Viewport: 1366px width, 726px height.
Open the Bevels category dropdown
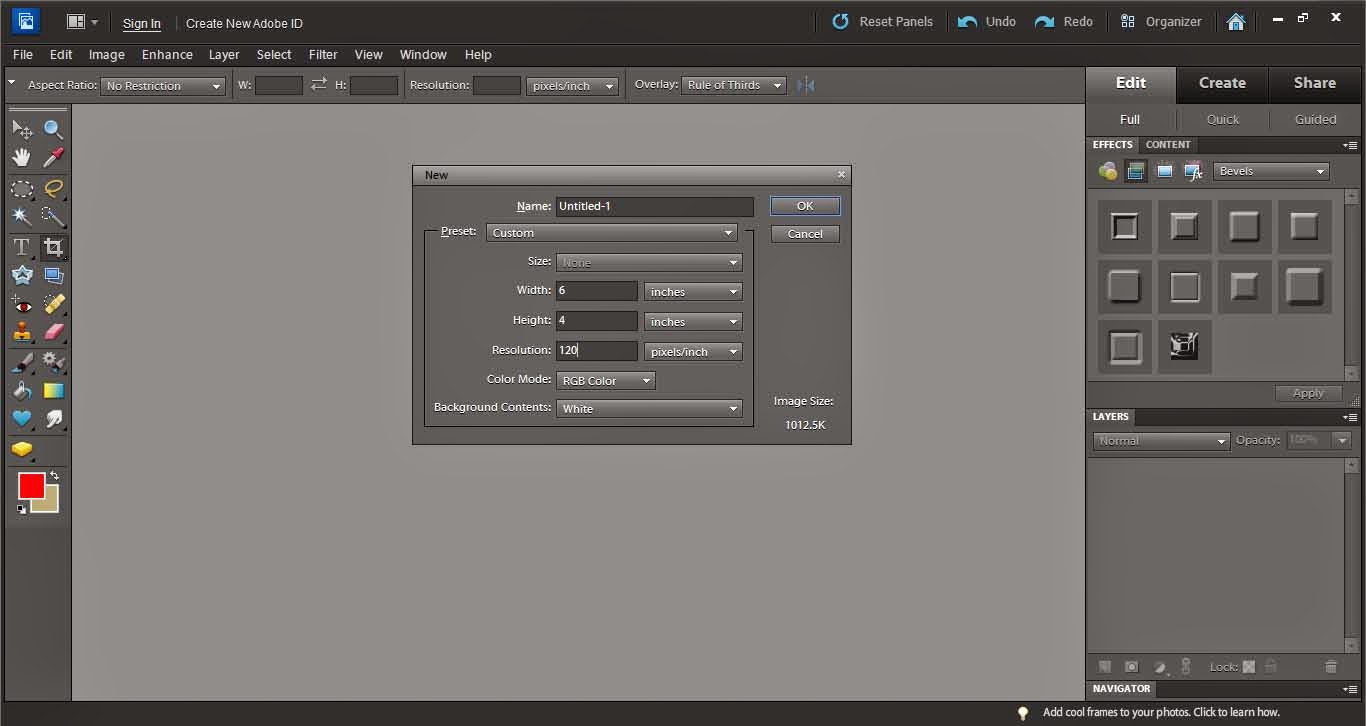pyautogui.click(x=1272, y=171)
